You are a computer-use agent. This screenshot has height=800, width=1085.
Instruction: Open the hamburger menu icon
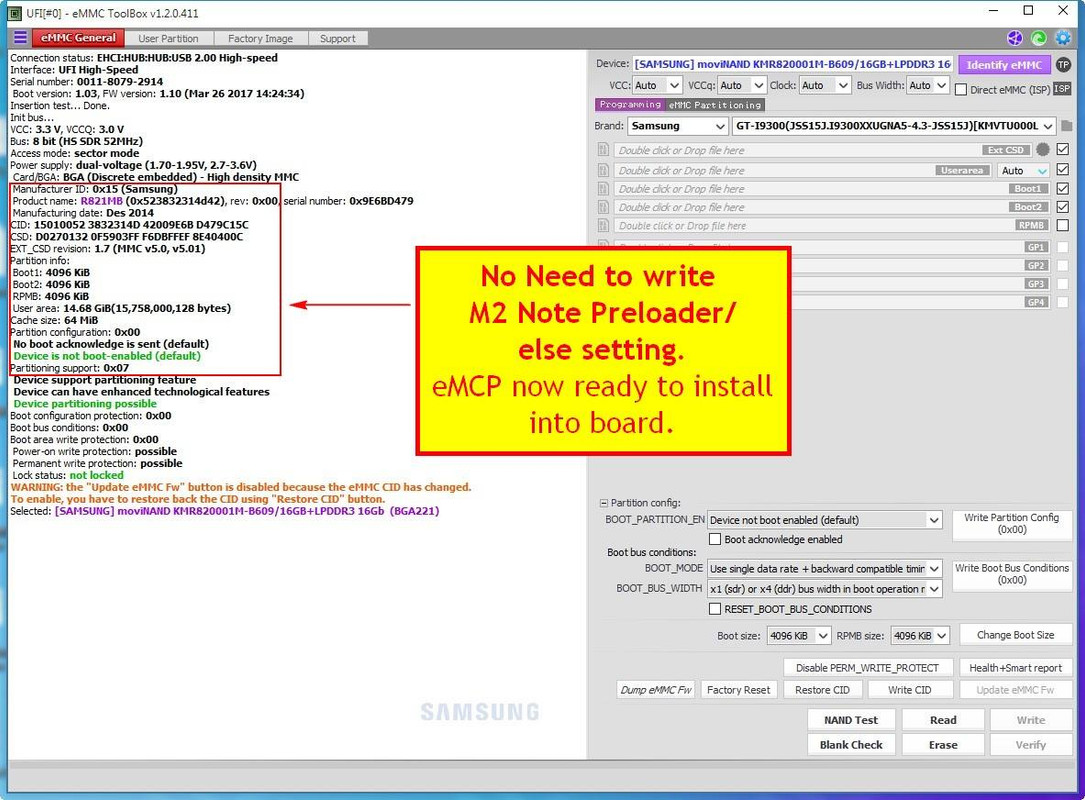[x=20, y=37]
